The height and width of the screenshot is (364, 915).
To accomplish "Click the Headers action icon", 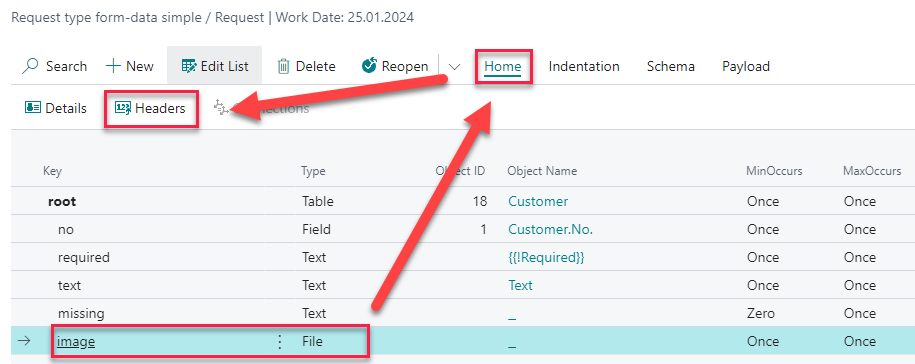I will (123, 108).
